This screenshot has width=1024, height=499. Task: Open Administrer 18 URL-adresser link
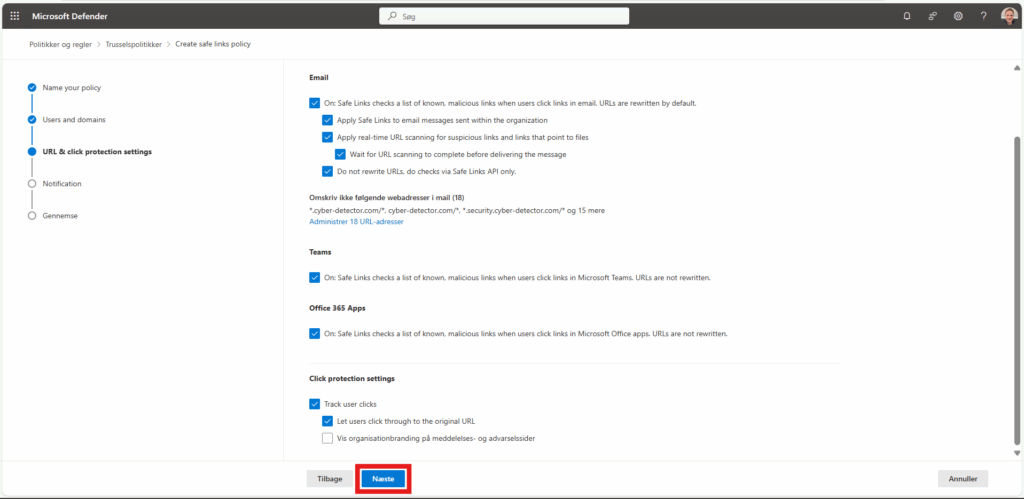tap(356, 221)
